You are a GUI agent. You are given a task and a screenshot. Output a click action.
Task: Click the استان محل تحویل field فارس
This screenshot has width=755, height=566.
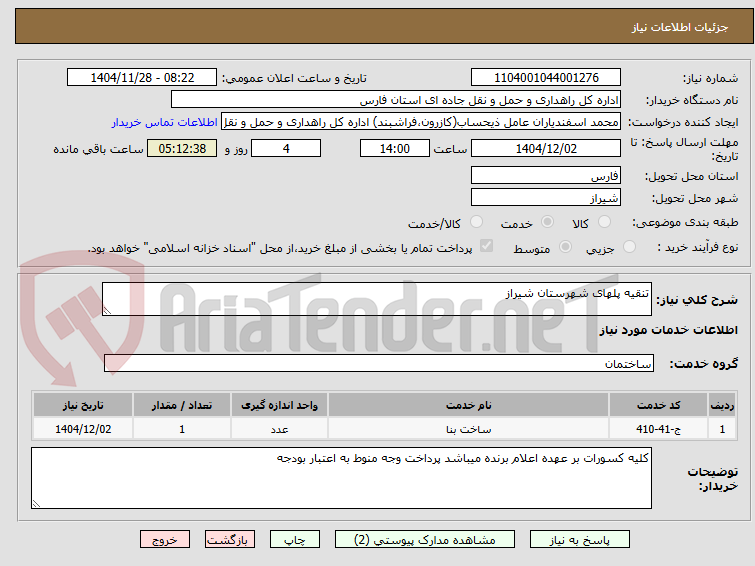(546, 175)
